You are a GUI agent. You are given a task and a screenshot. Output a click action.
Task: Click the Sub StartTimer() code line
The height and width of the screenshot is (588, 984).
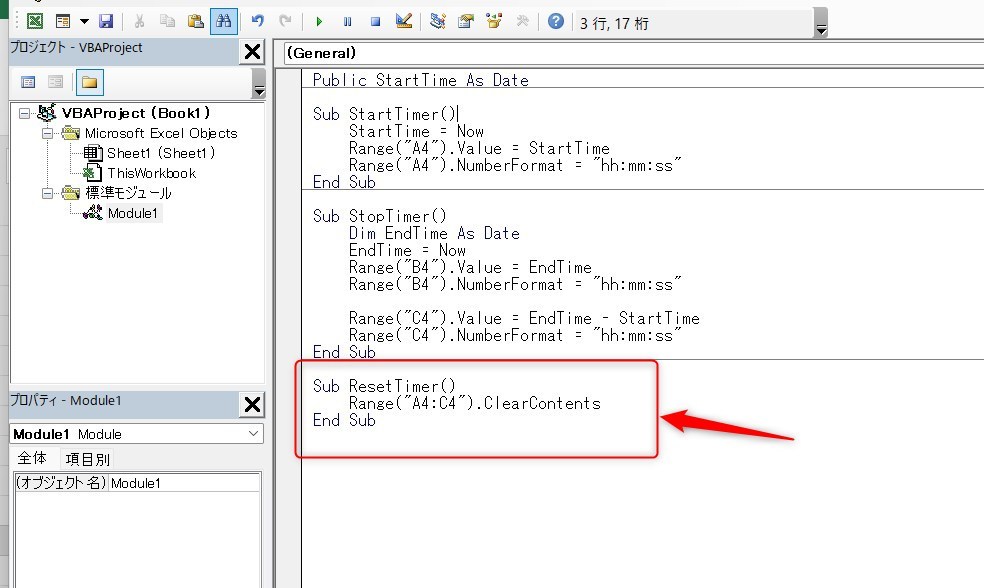[384, 114]
